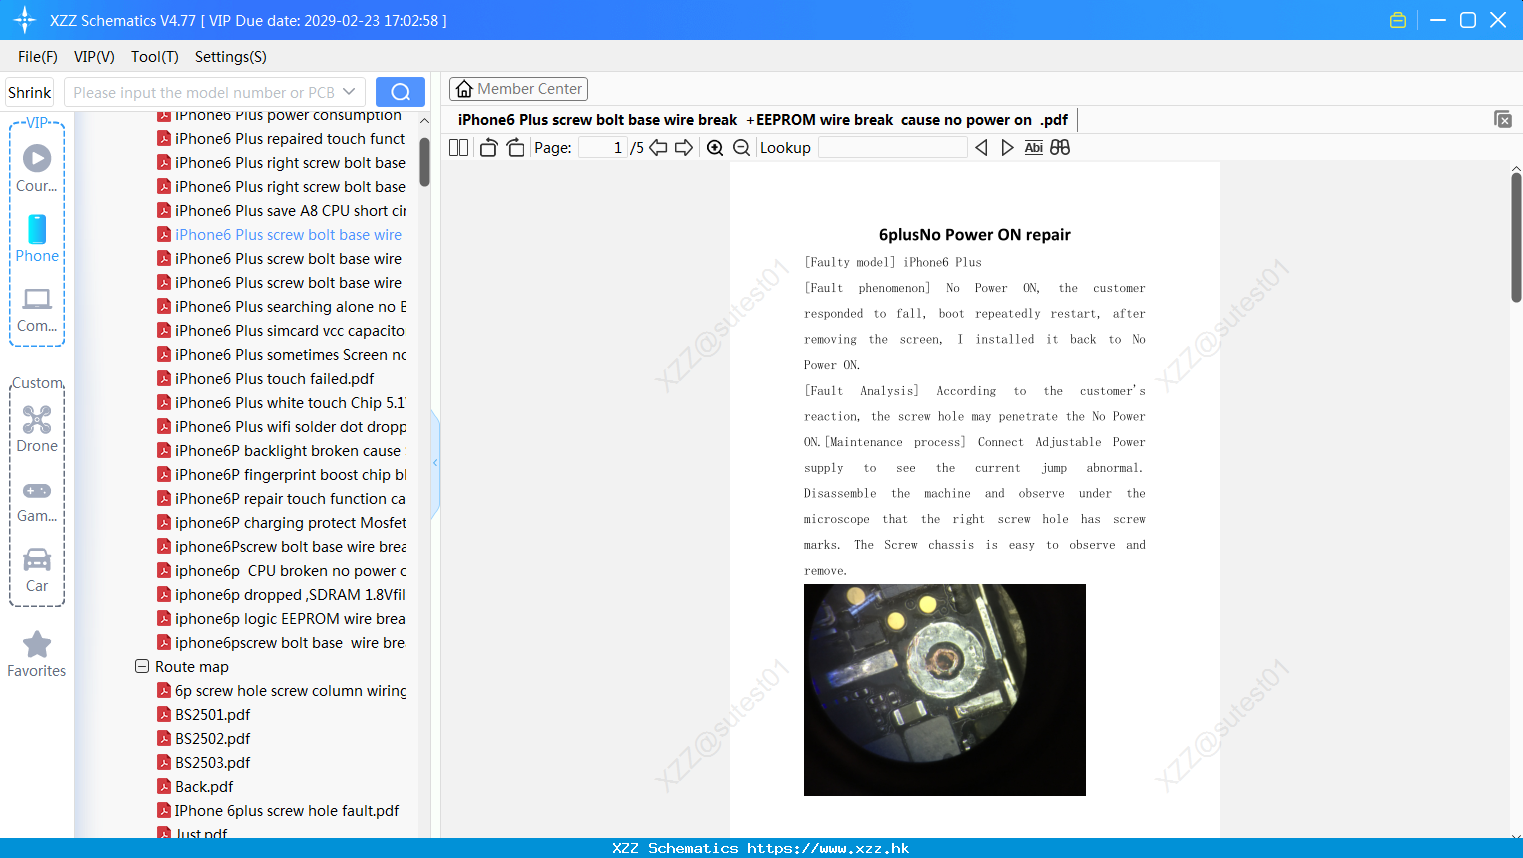Viewport: 1523px width, 858px height.
Task: Rotate page counter-clockwise
Action: click(488, 148)
